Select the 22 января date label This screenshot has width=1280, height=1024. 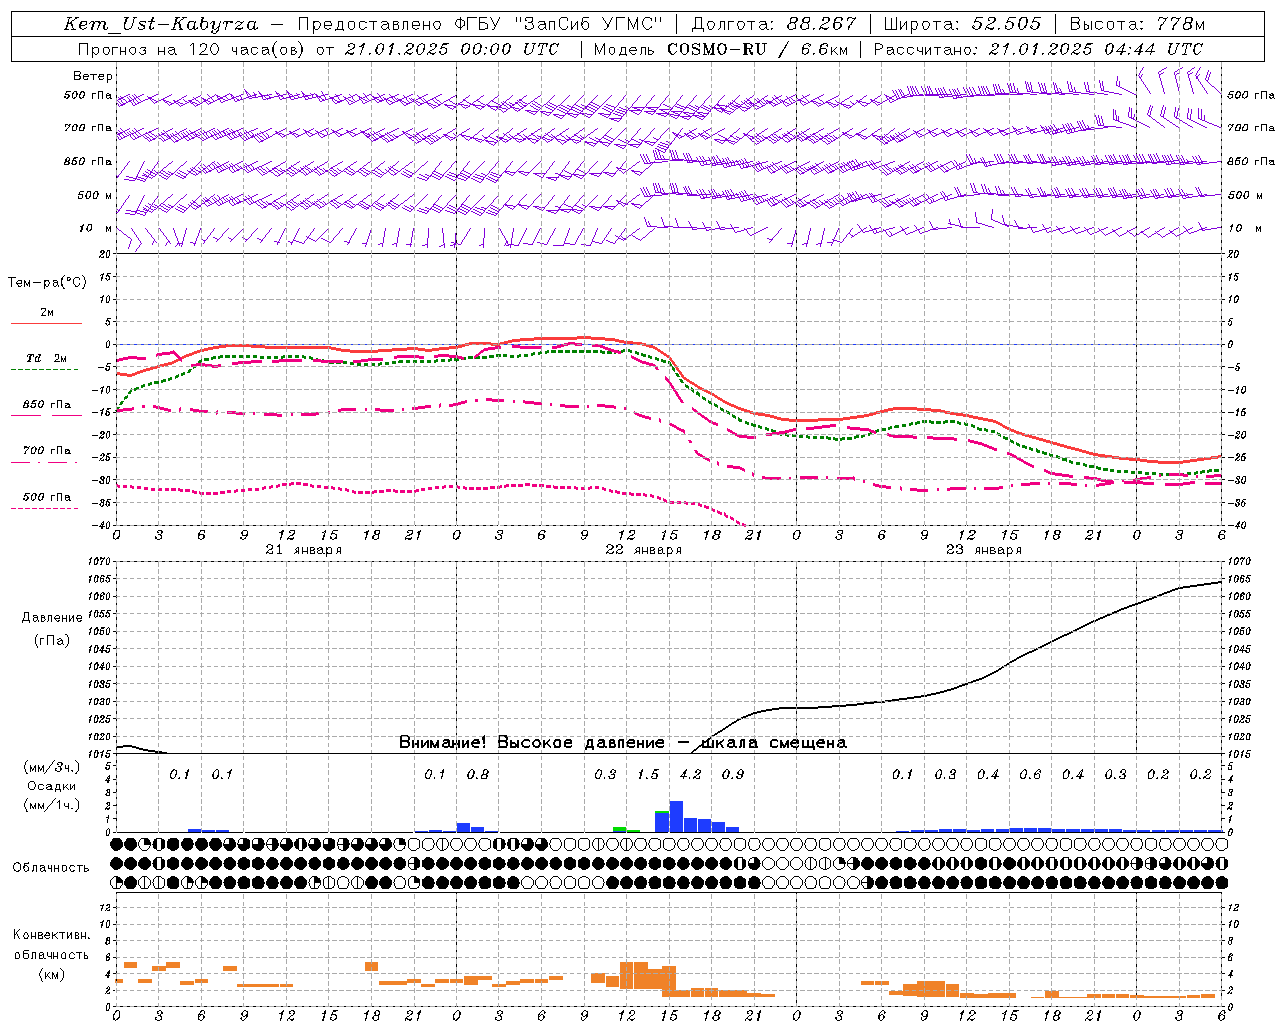(x=644, y=550)
